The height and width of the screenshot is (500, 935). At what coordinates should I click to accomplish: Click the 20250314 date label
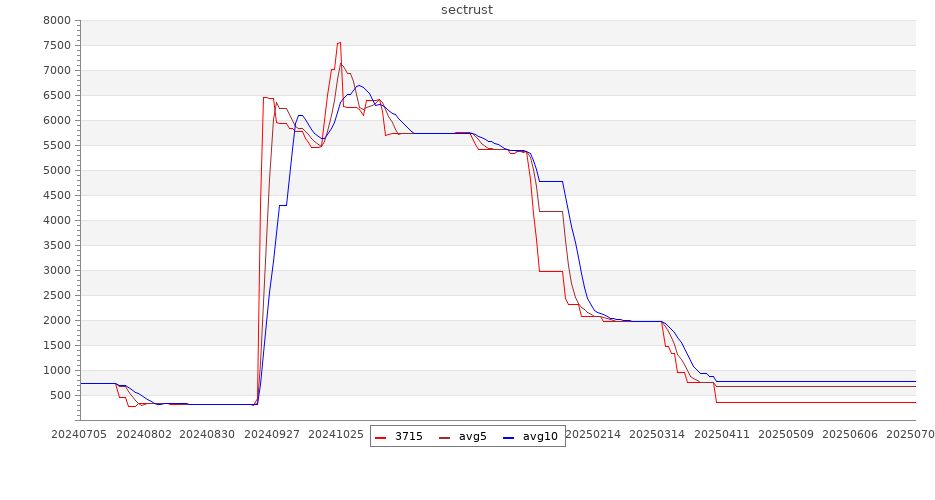[657, 434]
